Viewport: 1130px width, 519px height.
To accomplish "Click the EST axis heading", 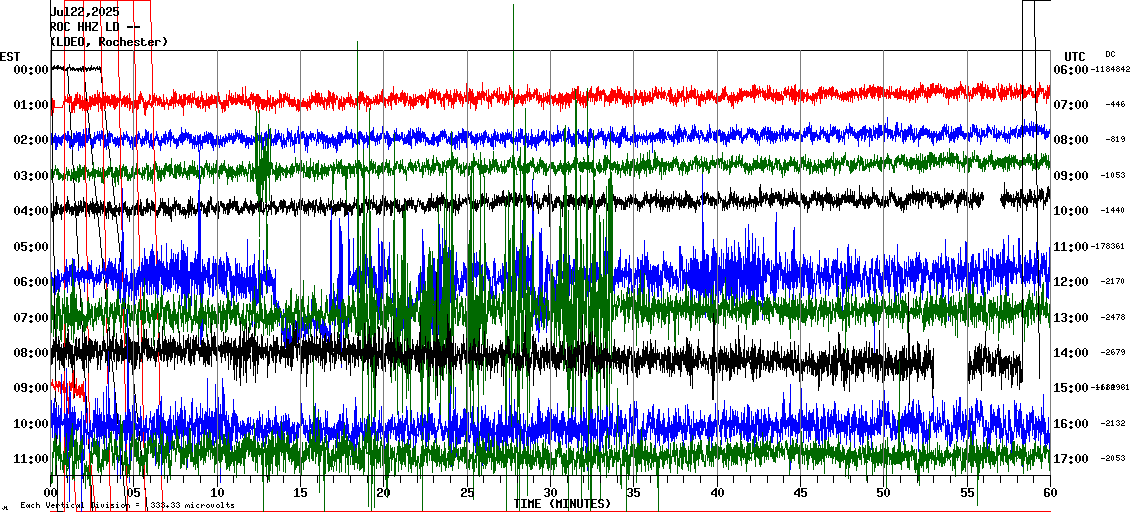I will 10,56.
